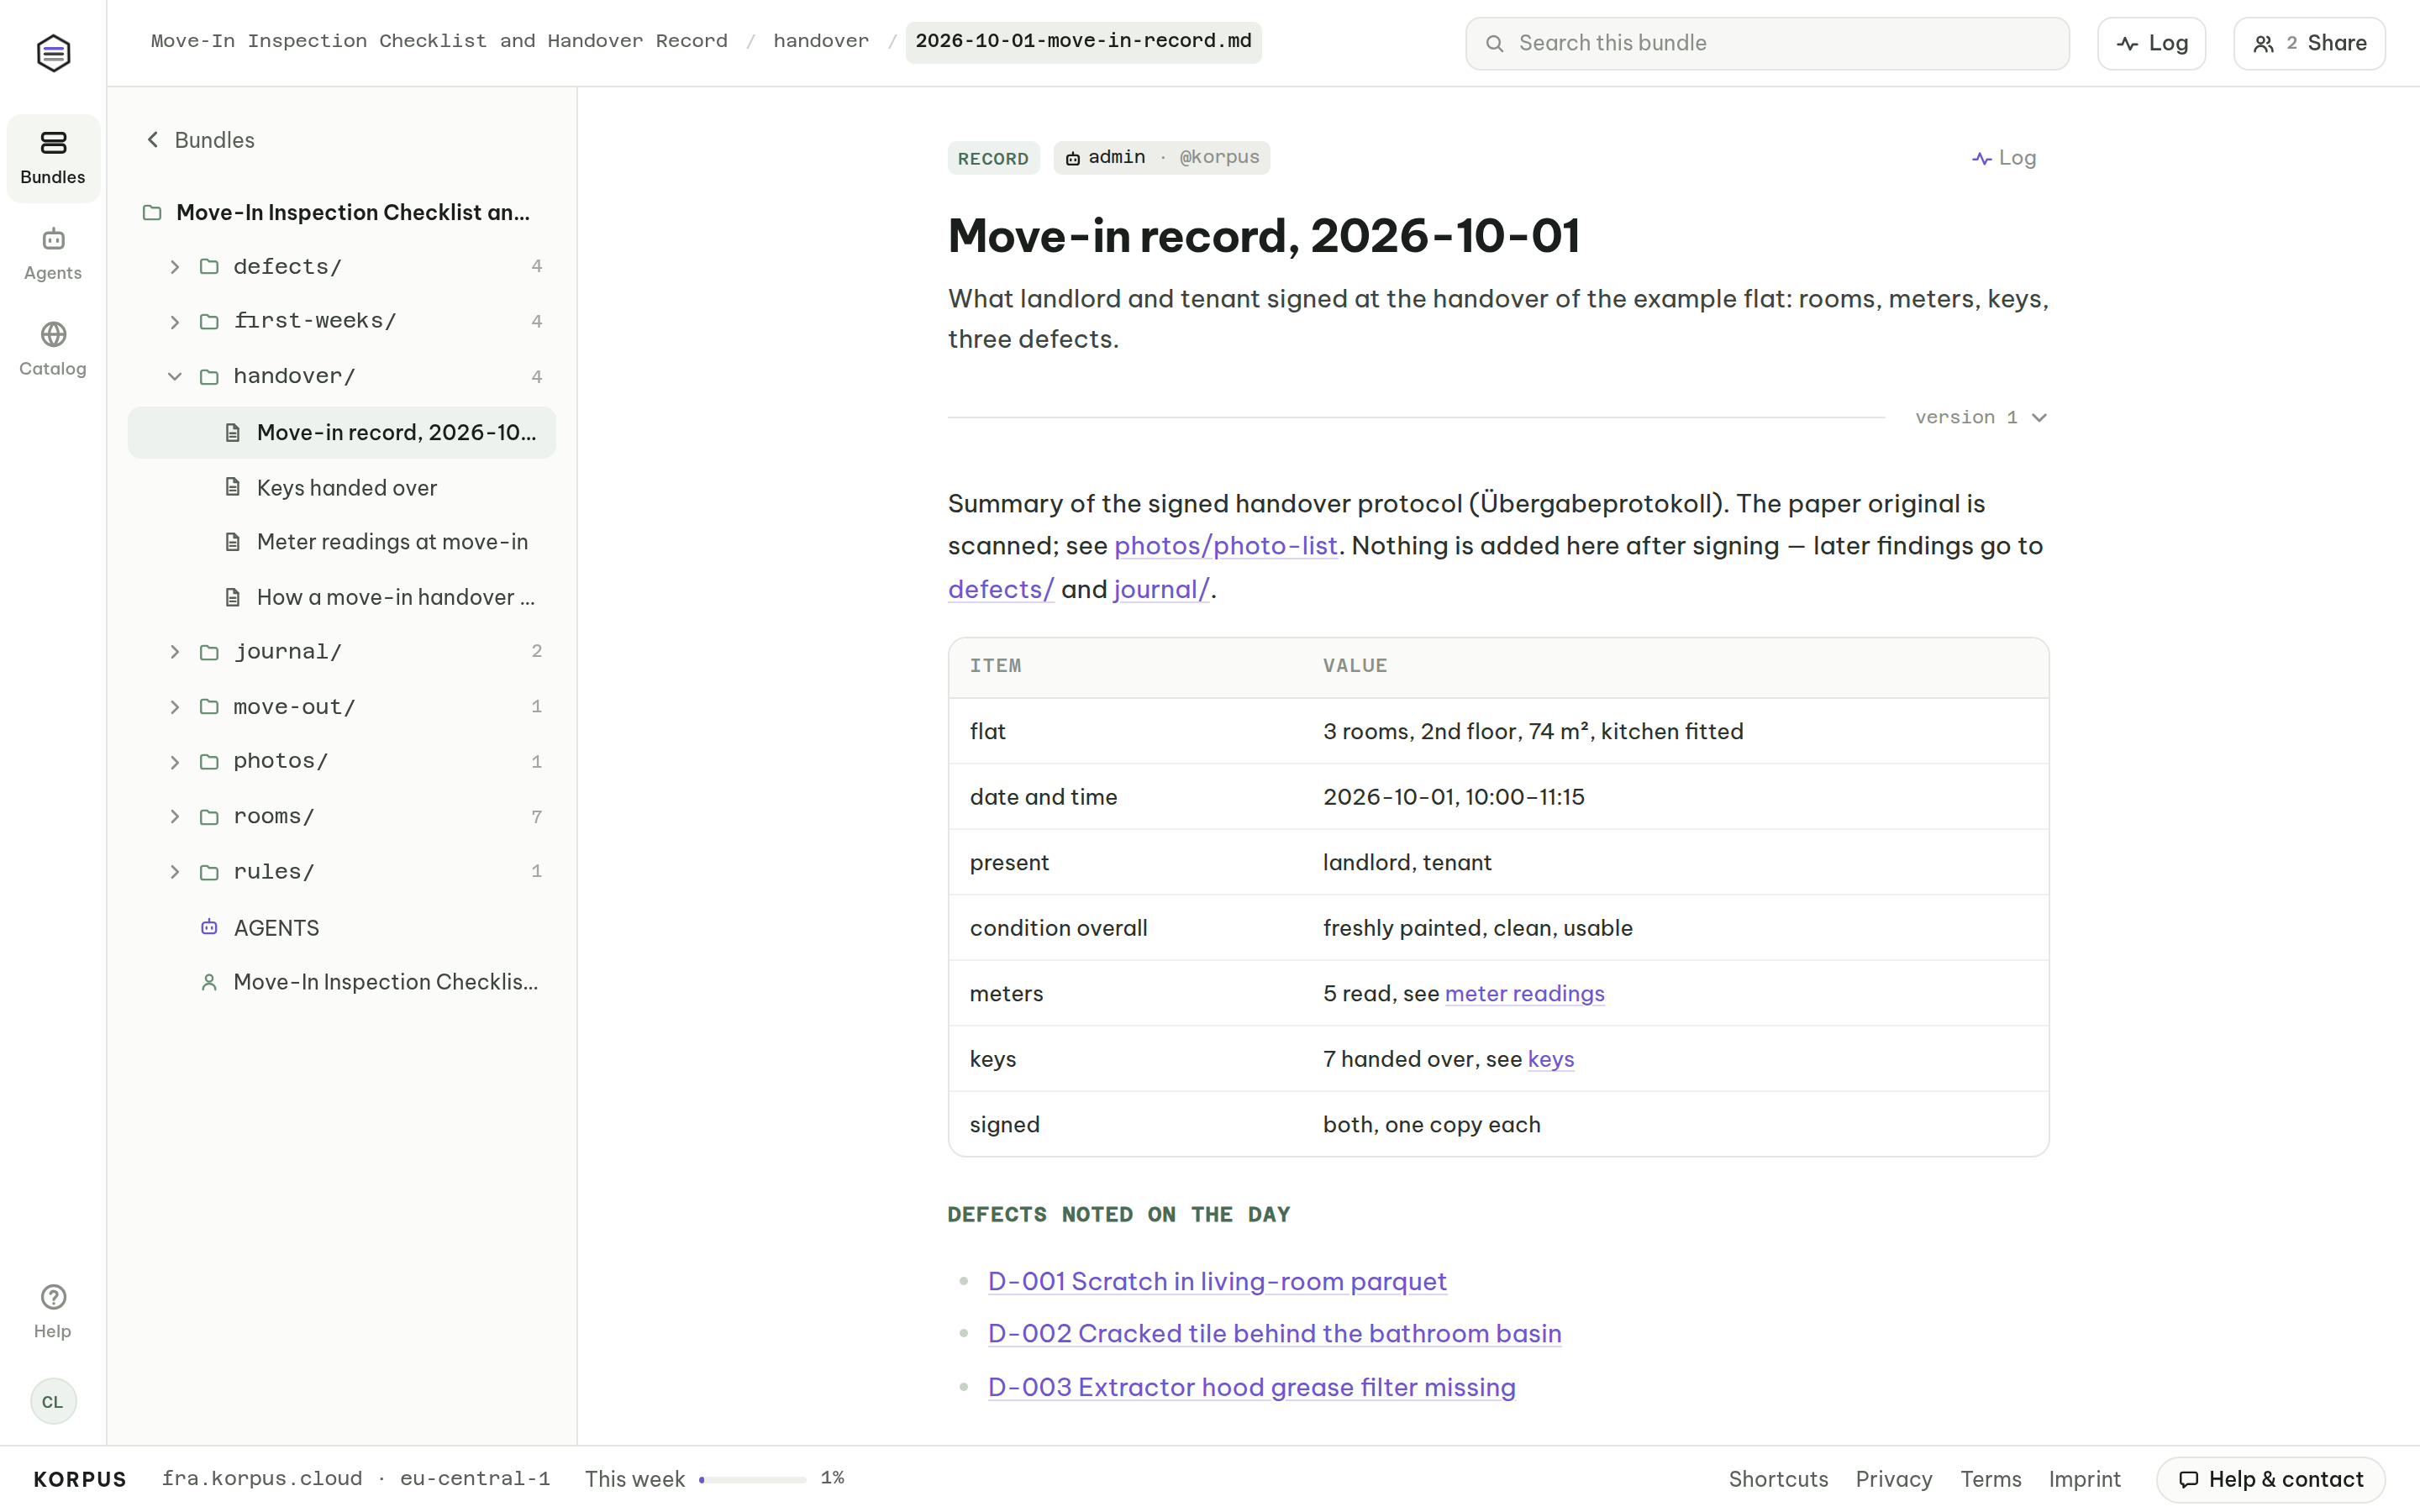2420x1512 pixels.
Task: Select the Move-in record, 2026-10... tree row
Action: click(342, 432)
